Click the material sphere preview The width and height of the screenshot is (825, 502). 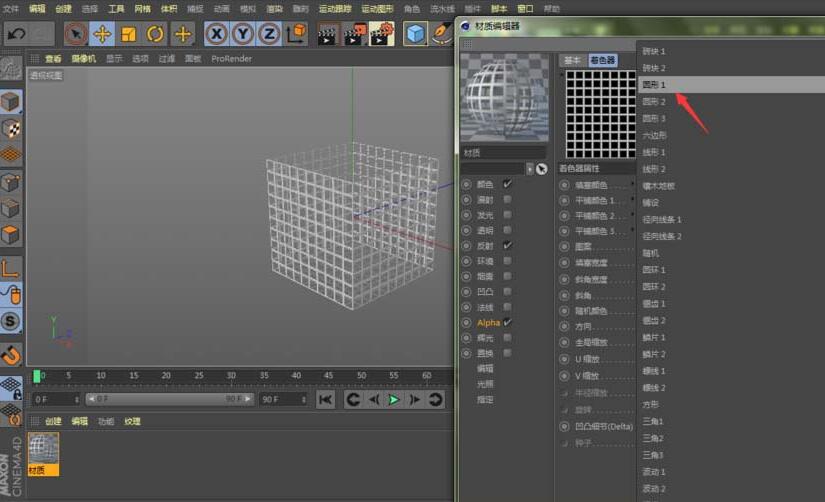[504, 97]
